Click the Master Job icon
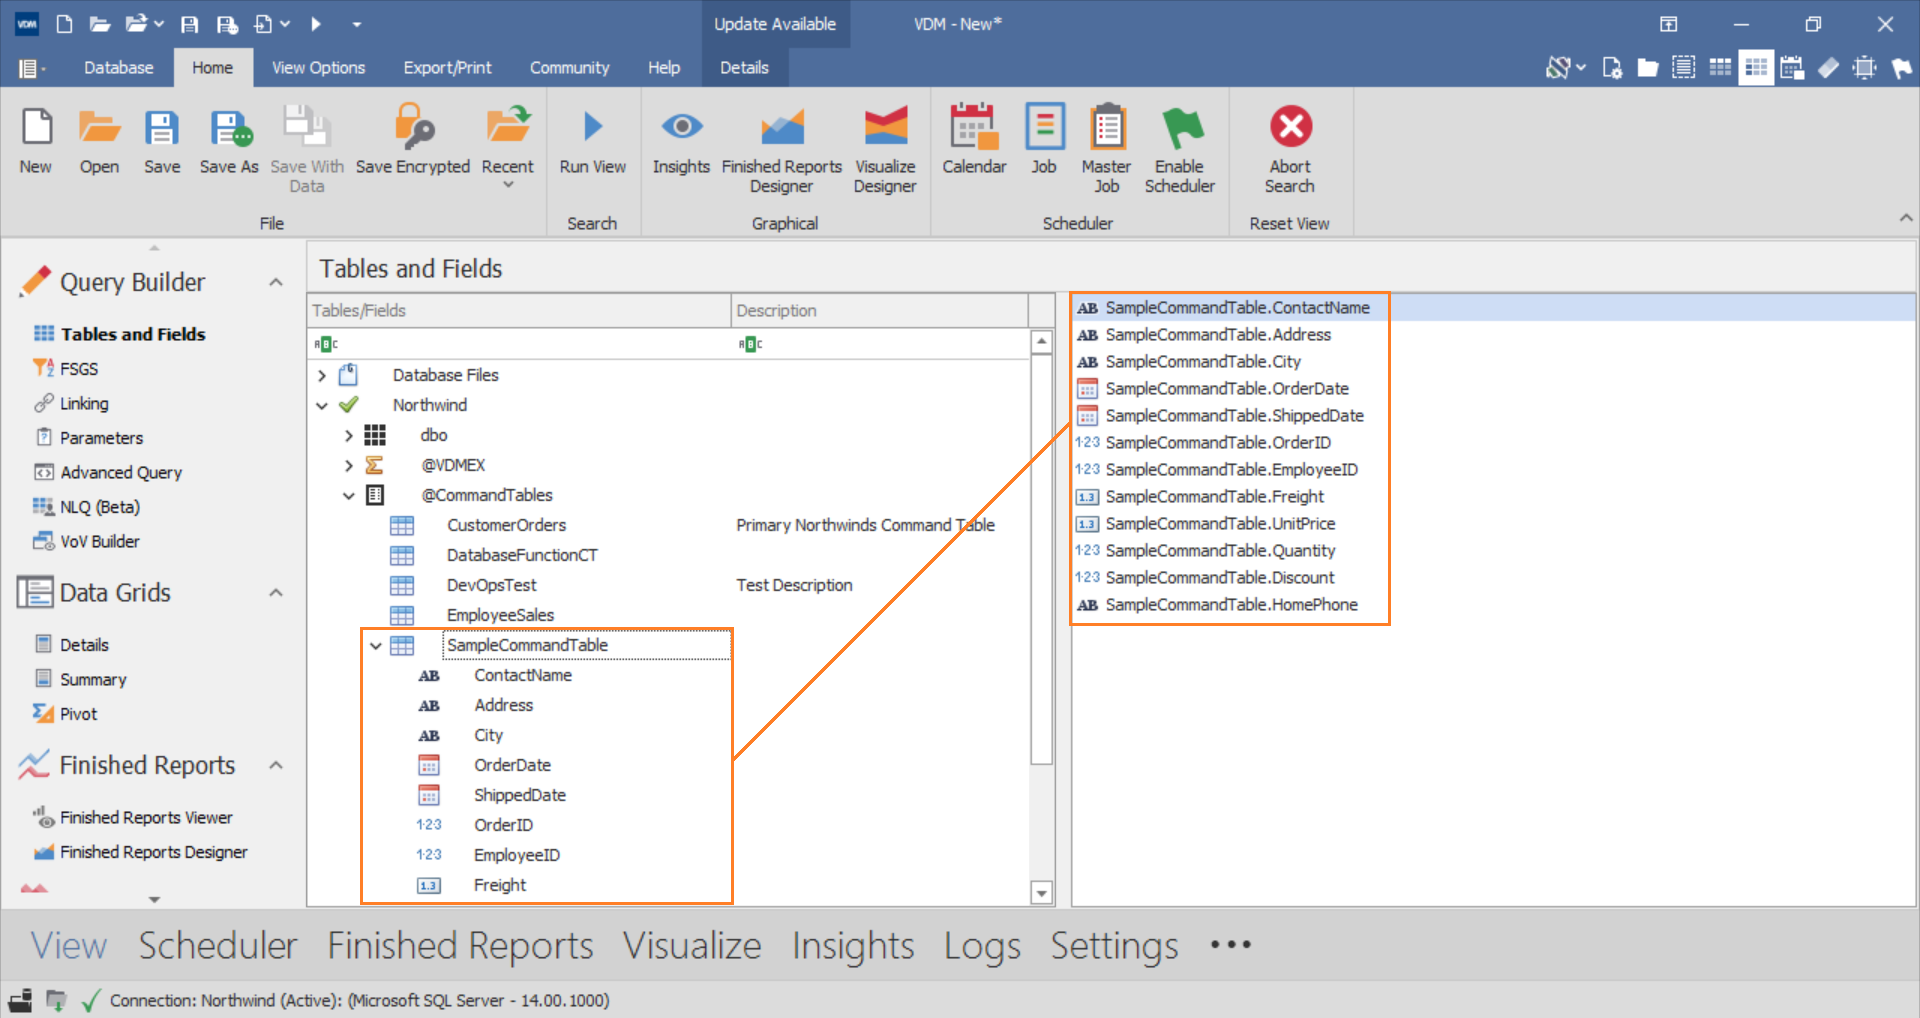 [x=1107, y=127]
